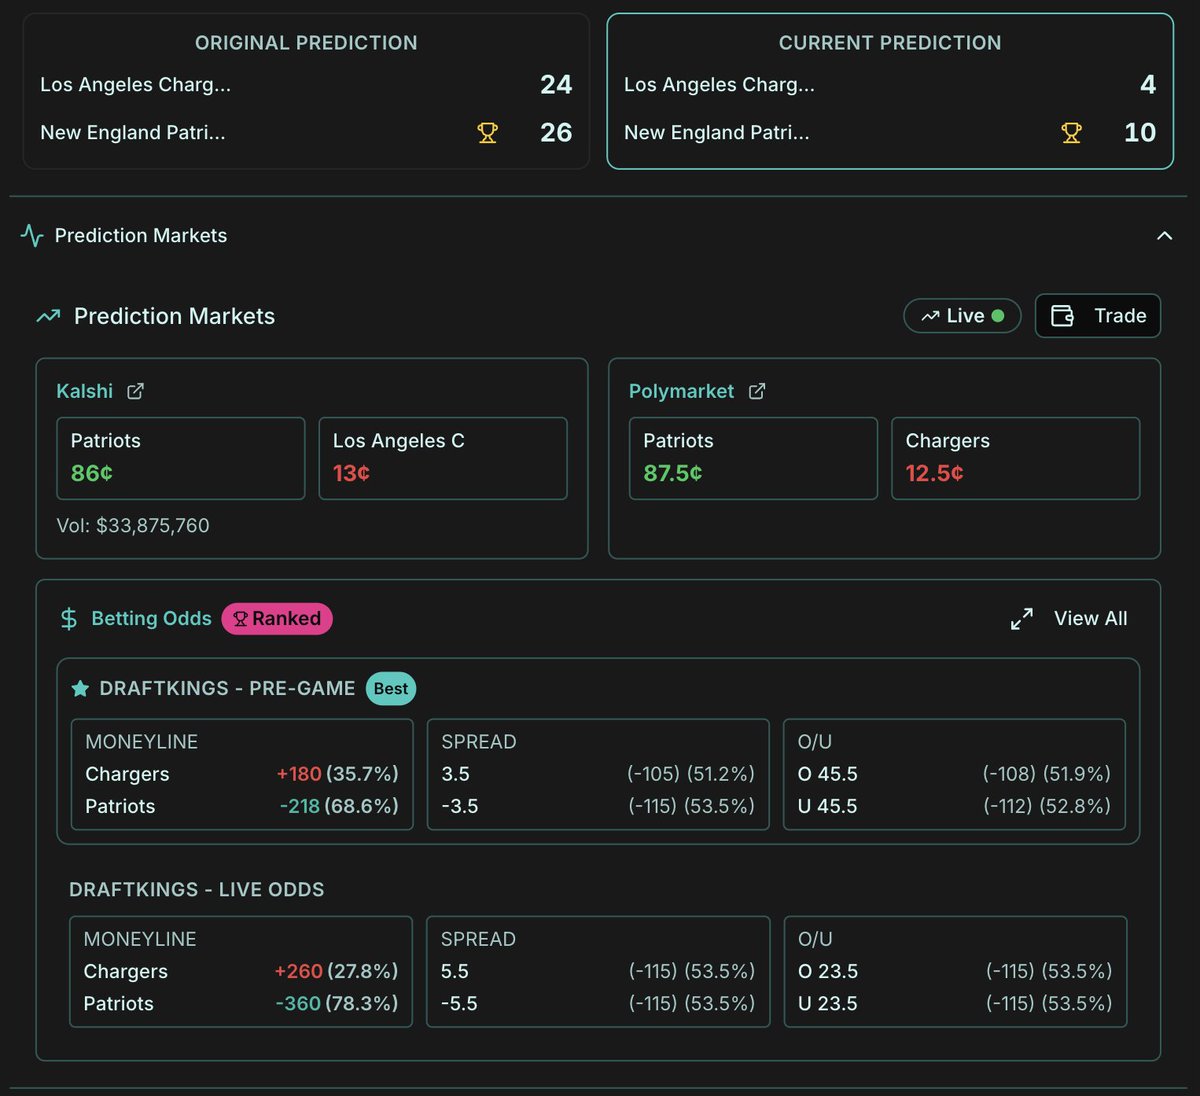Click the View All link
The image size is (1200, 1096).
[x=1090, y=618]
